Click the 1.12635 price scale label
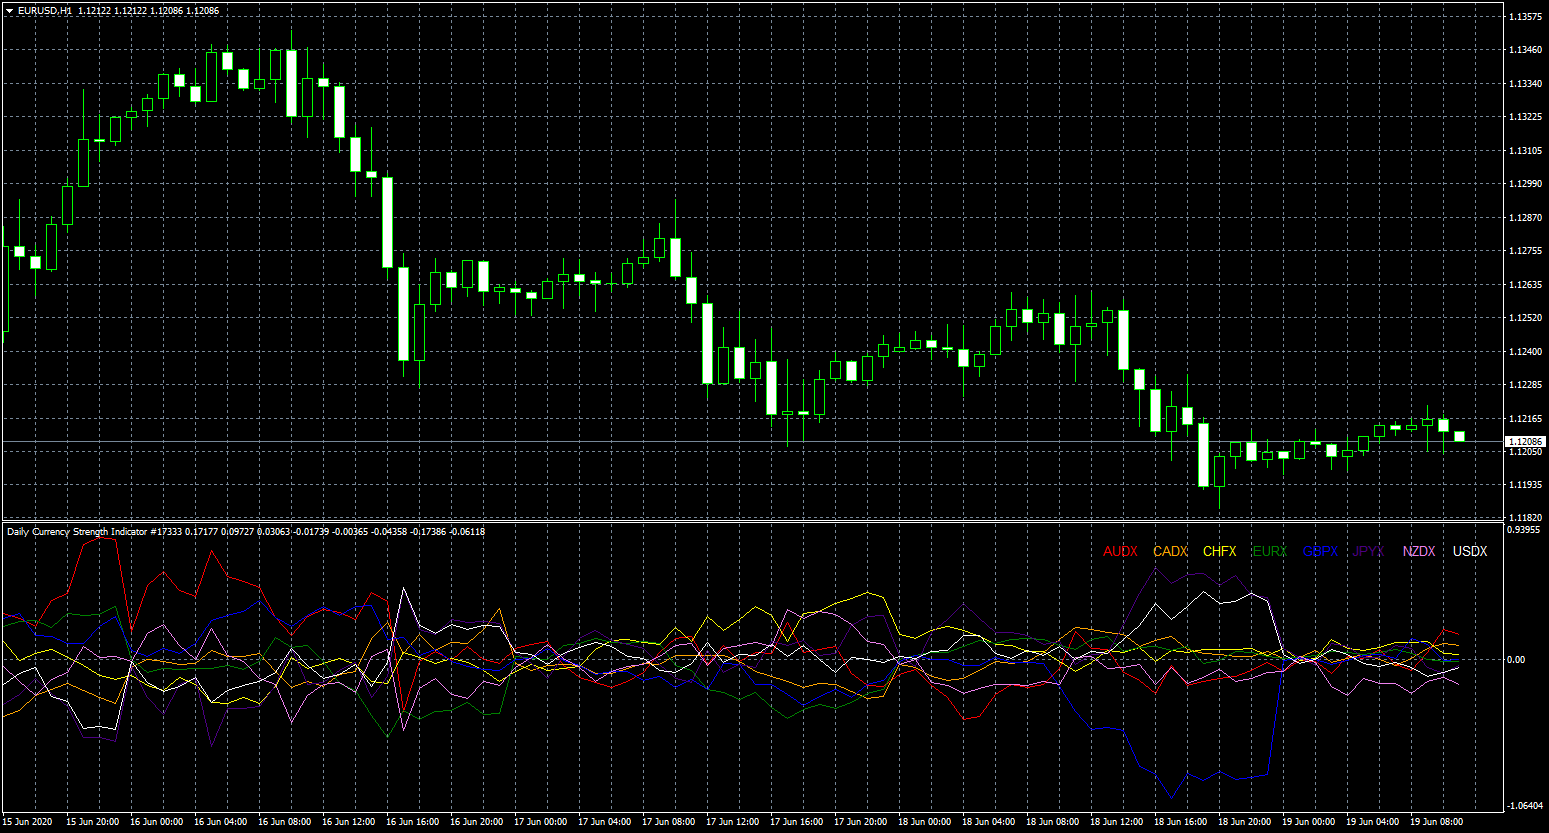The width and height of the screenshot is (1549, 833). (x=1525, y=285)
